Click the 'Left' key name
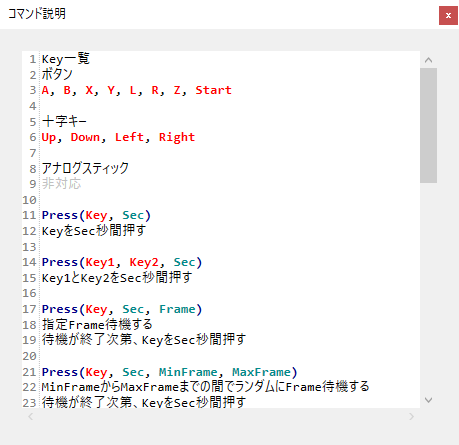Viewport: 459px width, 445px height. coord(129,137)
